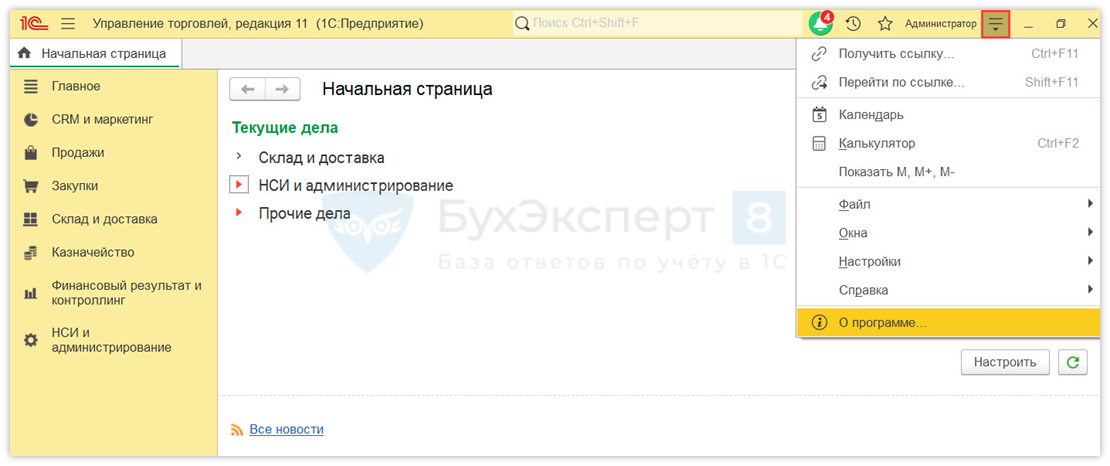The height and width of the screenshot is (466, 1110).
Task: Expand the Прочие дела row
Action: tap(239, 212)
